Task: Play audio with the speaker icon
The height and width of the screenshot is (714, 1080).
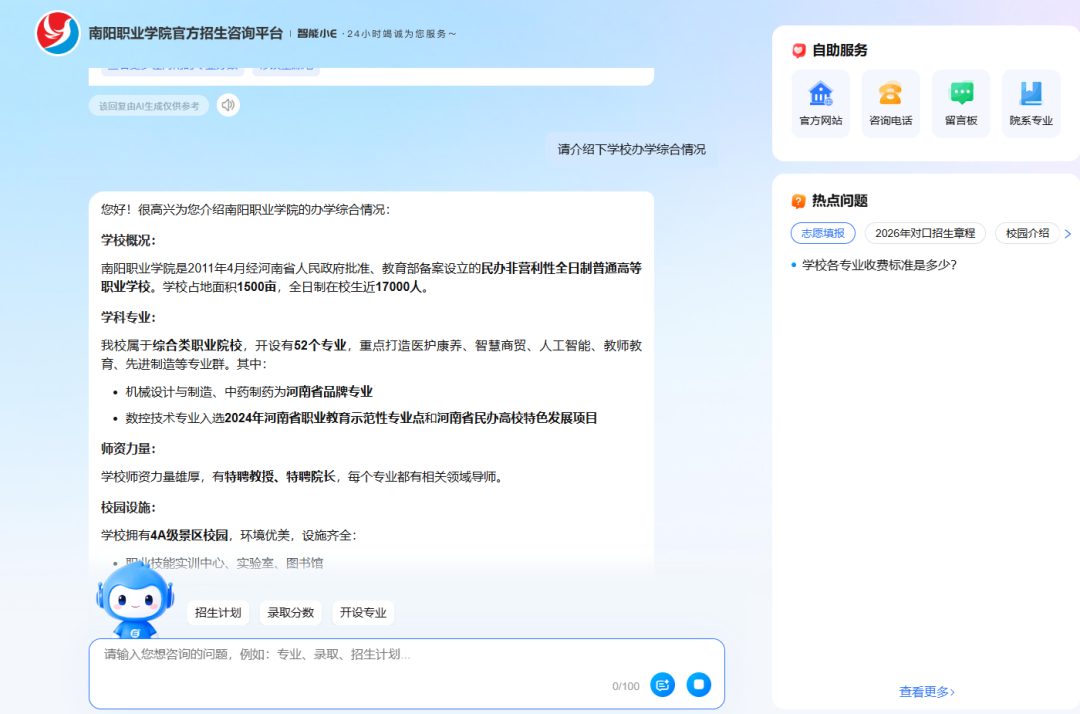Action: 228,105
